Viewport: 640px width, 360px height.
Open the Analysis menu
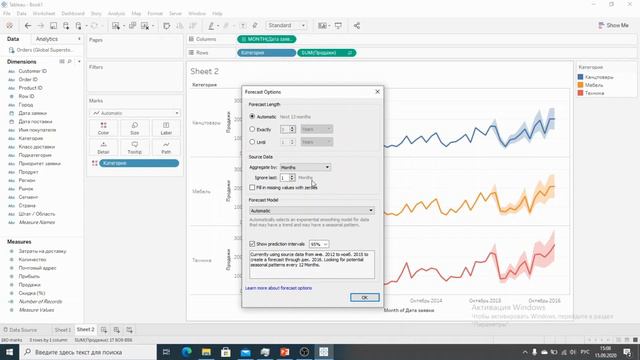[116, 13]
